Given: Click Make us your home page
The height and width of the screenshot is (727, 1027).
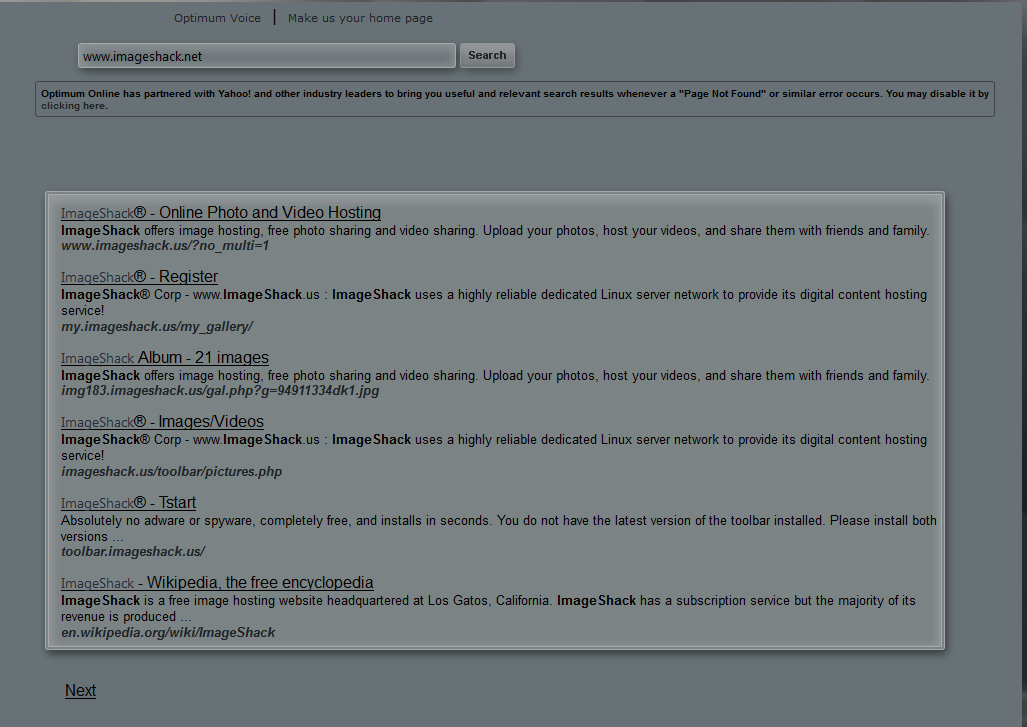Looking at the screenshot, I should 360,18.
